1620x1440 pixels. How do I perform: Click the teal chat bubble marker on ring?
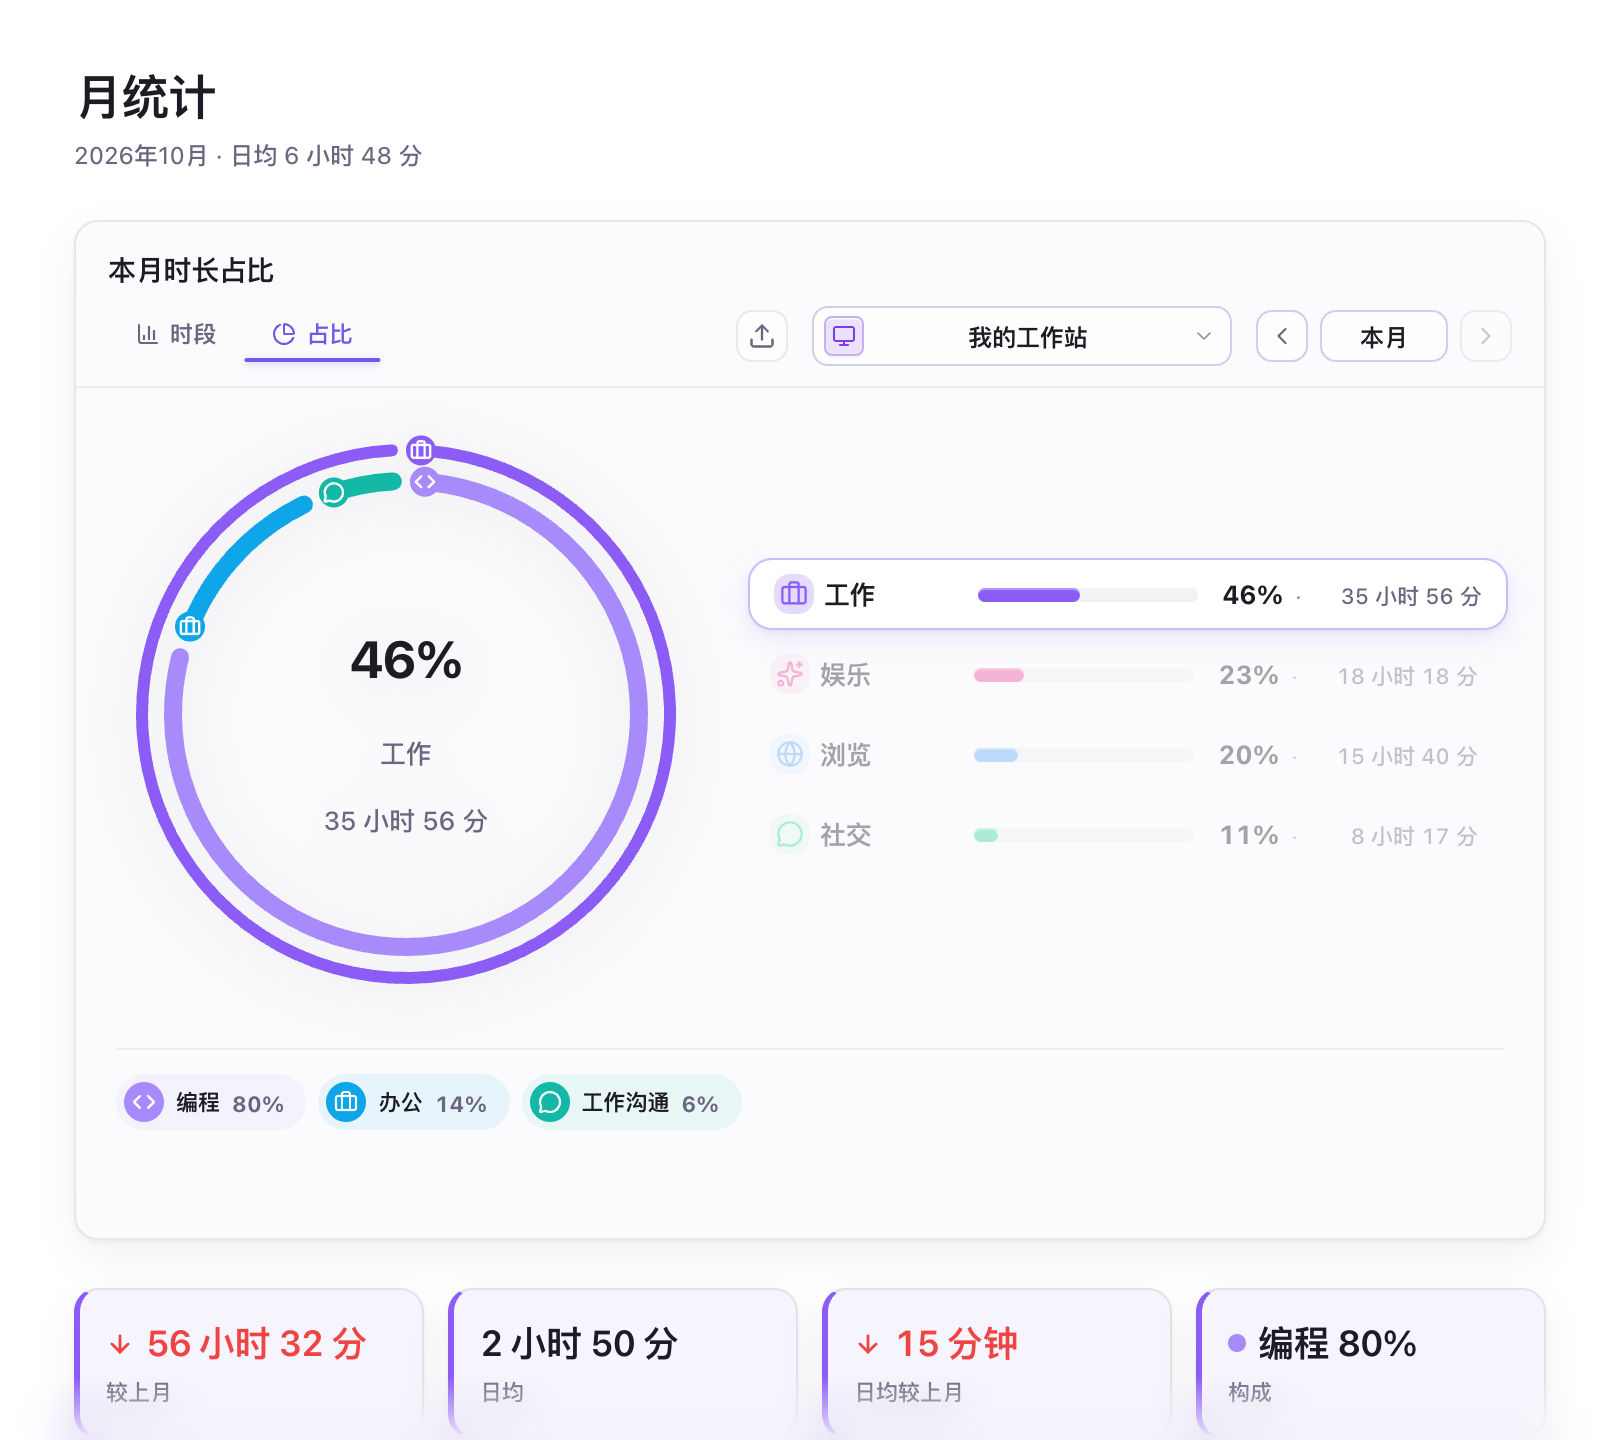pyautogui.click(x=334, y=492)
